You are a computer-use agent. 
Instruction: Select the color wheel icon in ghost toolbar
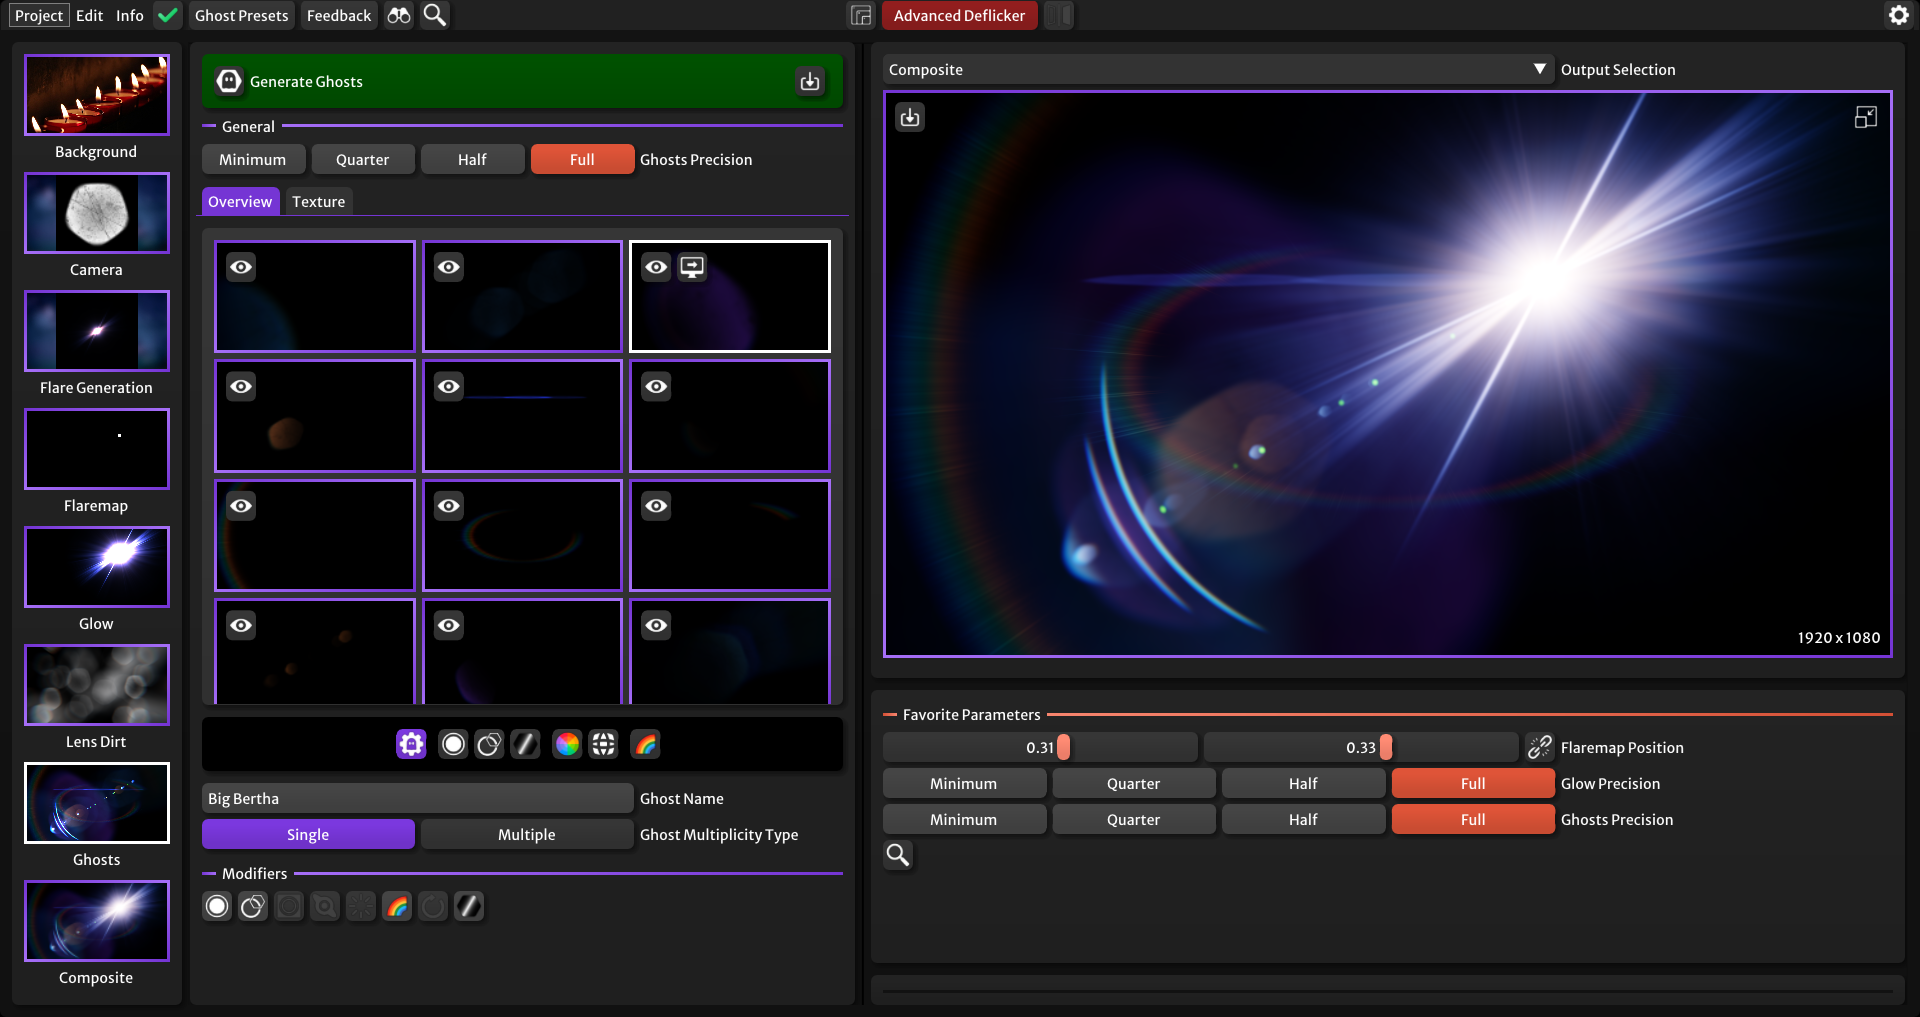[567, 744]
